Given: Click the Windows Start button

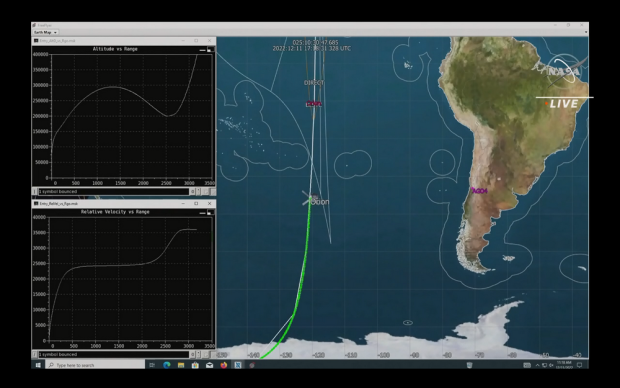Looking at the screenshot, I should pos(38,365).
